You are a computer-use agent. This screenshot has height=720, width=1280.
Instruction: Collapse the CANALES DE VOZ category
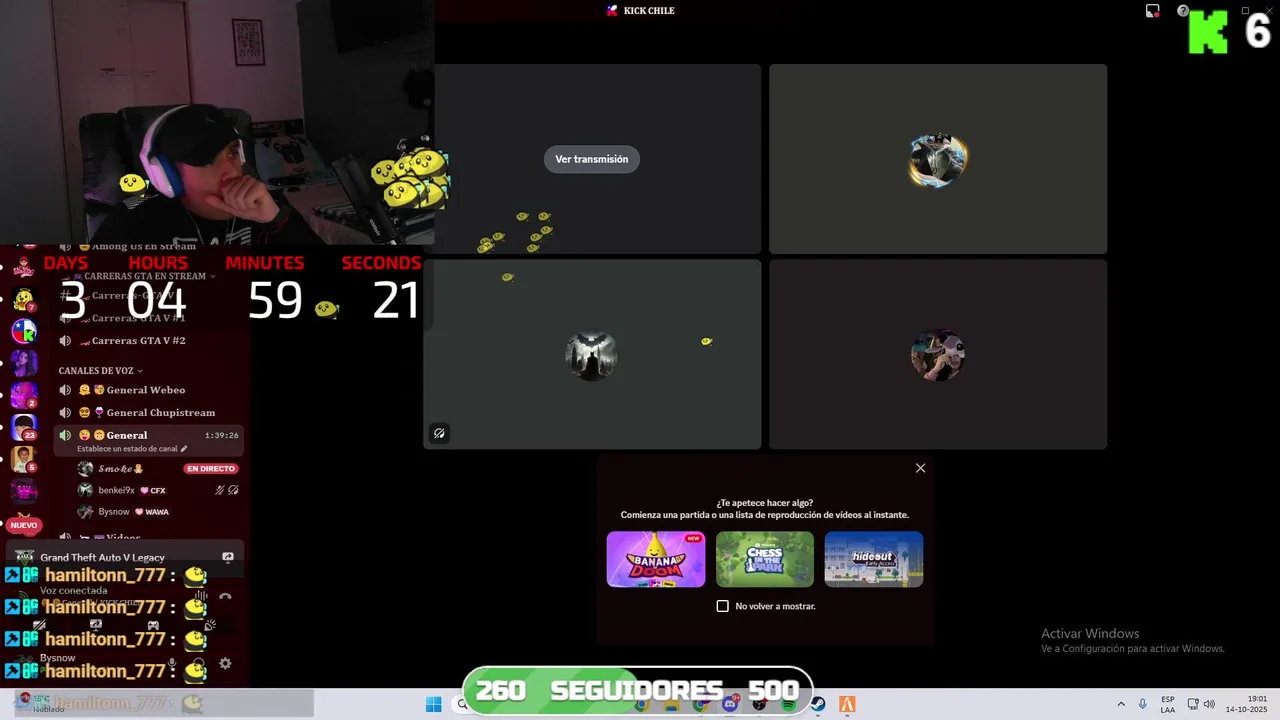100,371
